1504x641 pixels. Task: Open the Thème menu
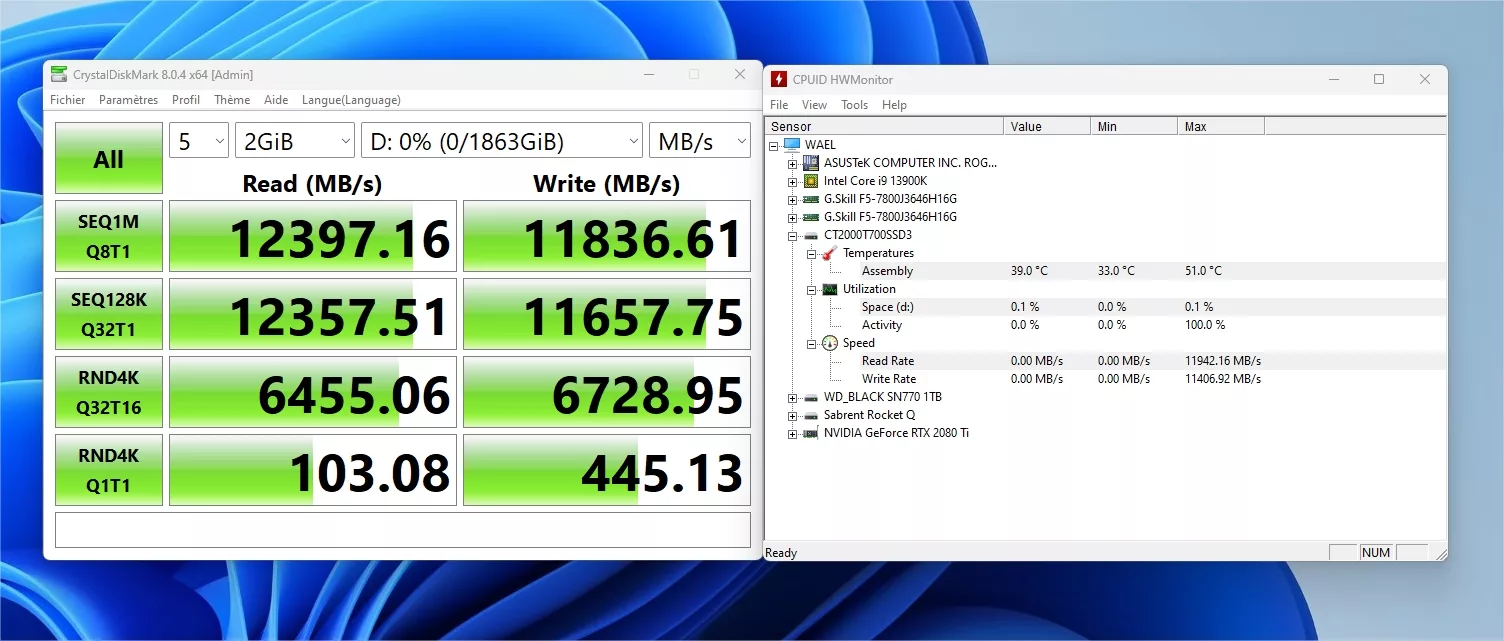coord(232,100)
